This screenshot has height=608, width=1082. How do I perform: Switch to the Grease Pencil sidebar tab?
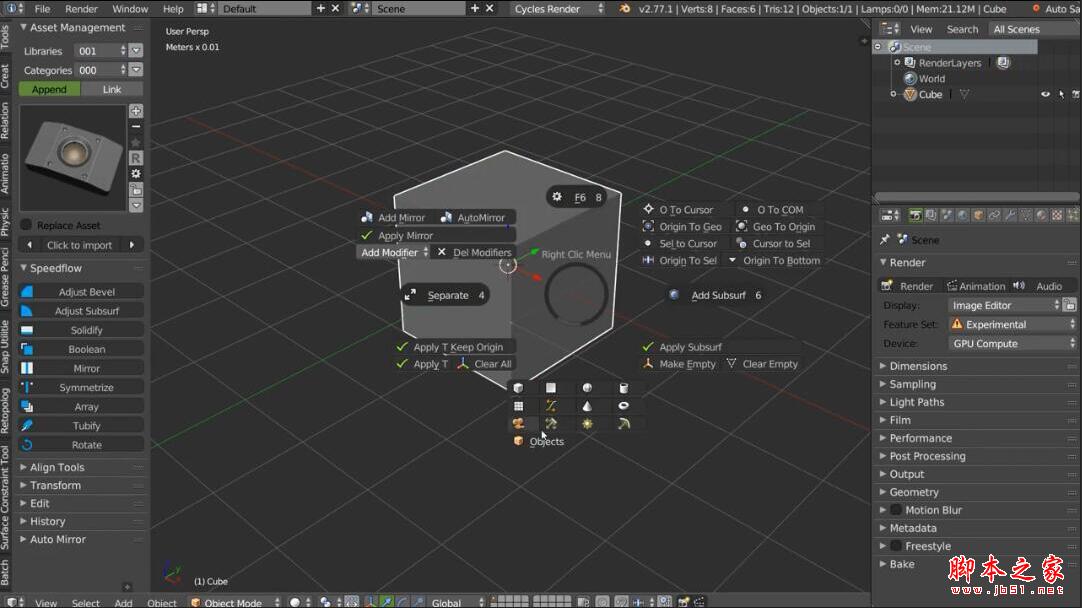[6, 276]
